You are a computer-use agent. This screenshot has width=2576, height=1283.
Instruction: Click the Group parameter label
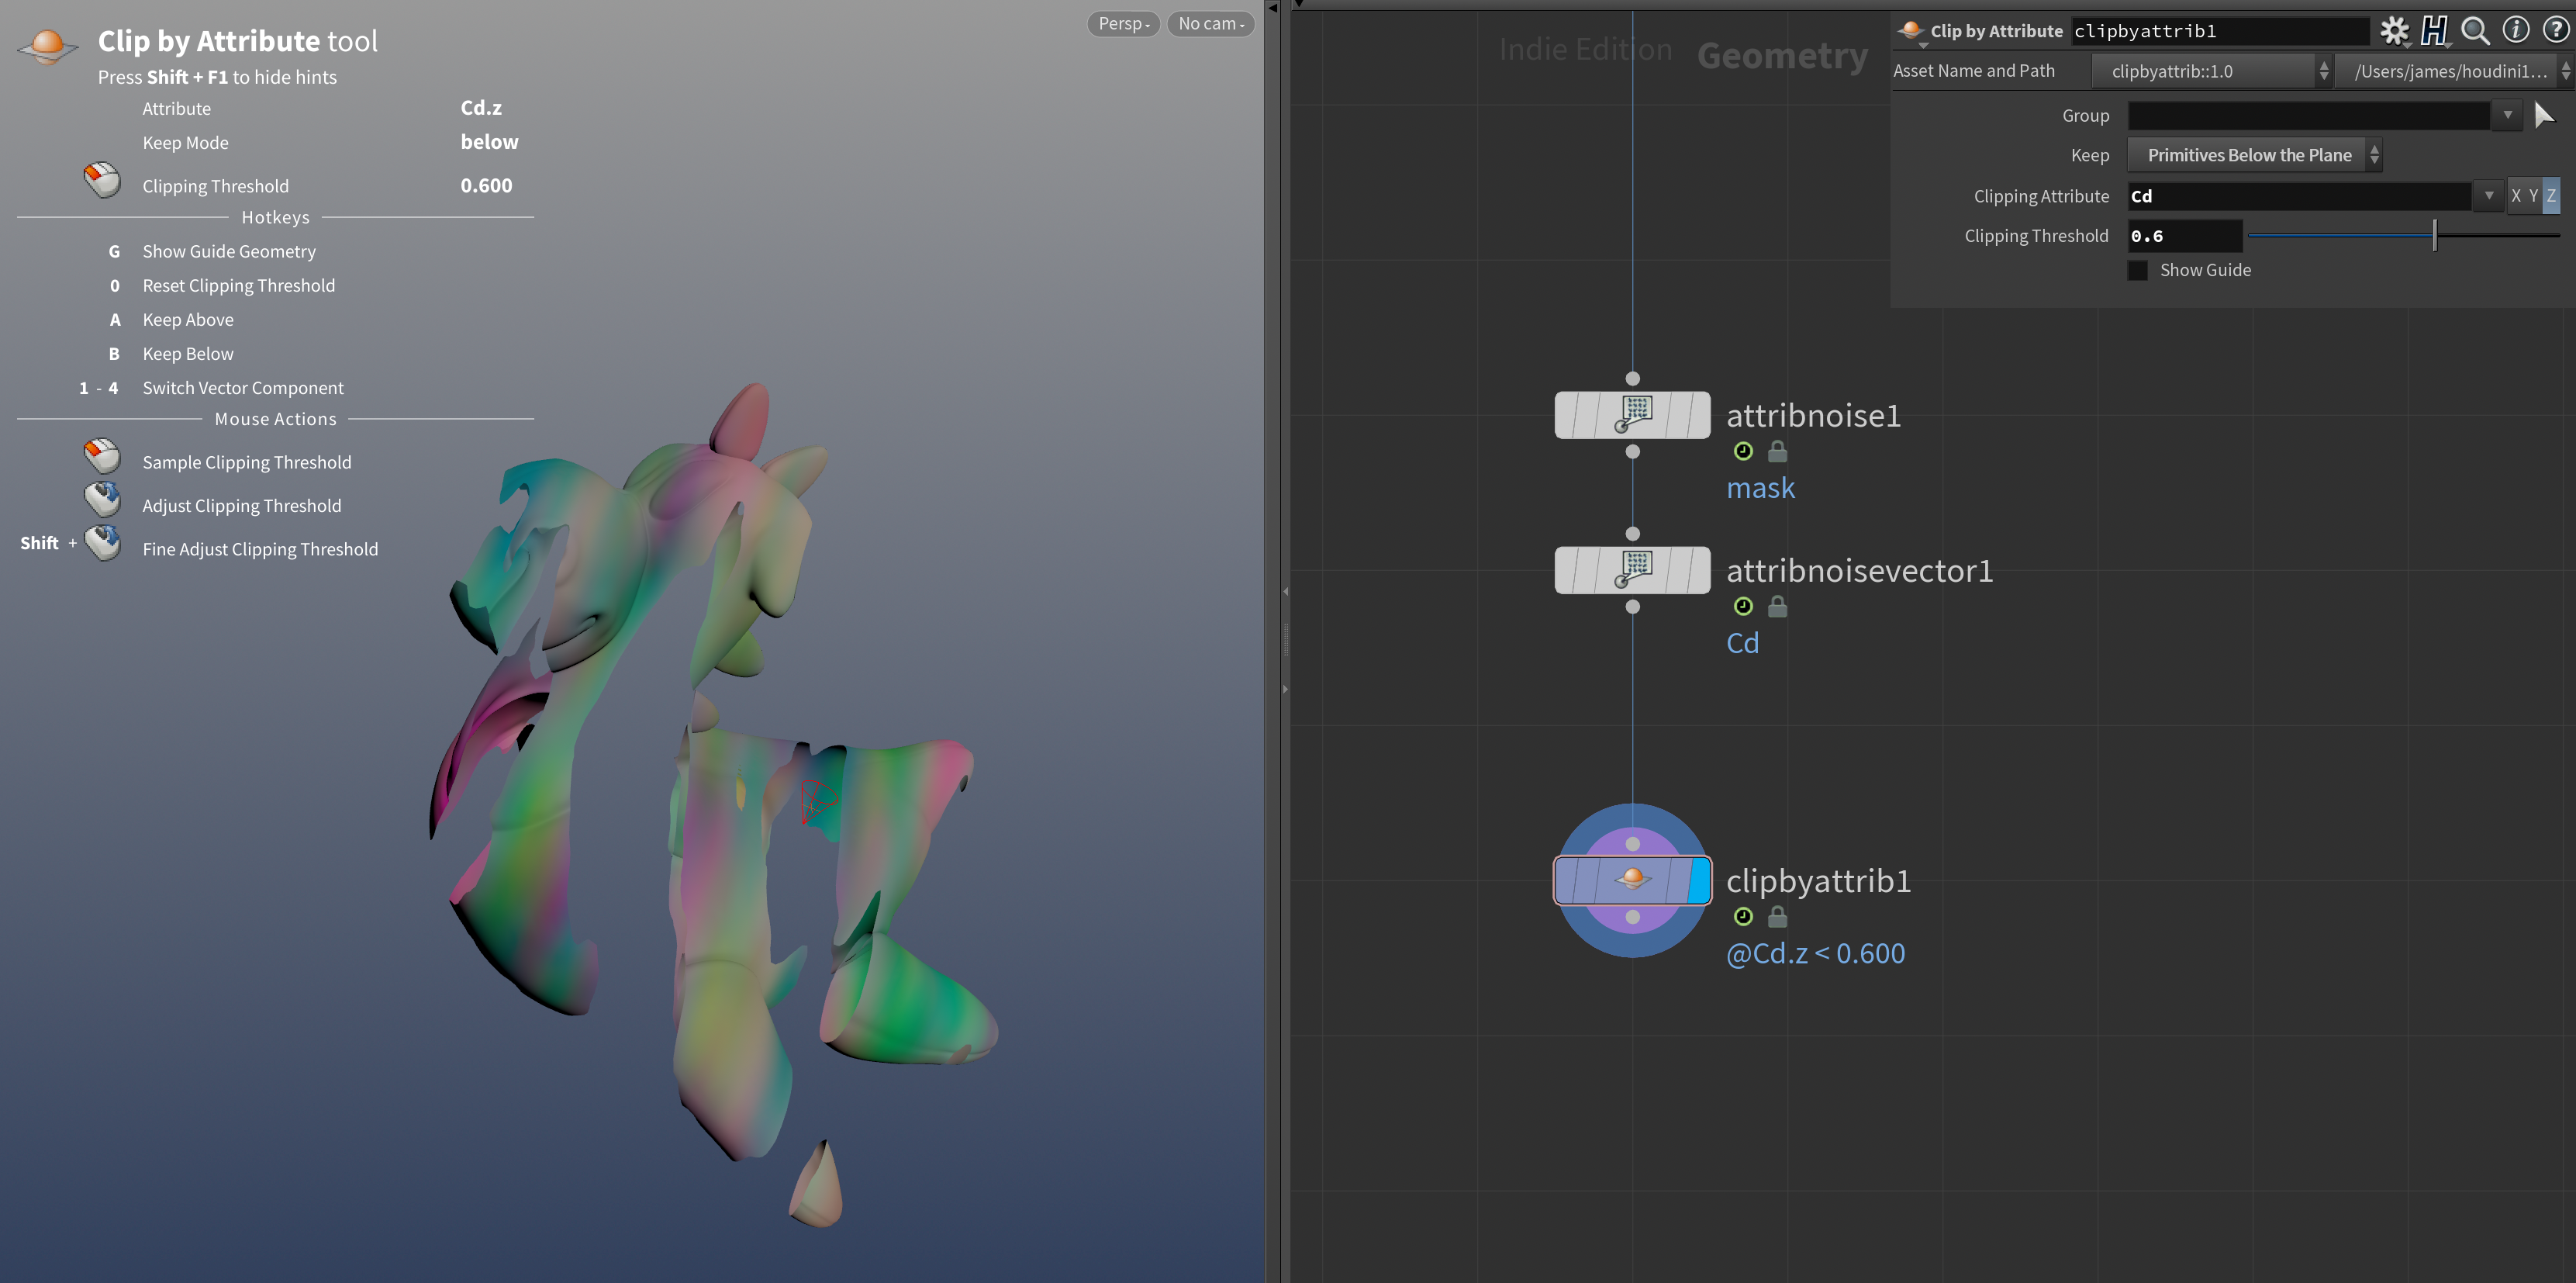[2085, 116]
